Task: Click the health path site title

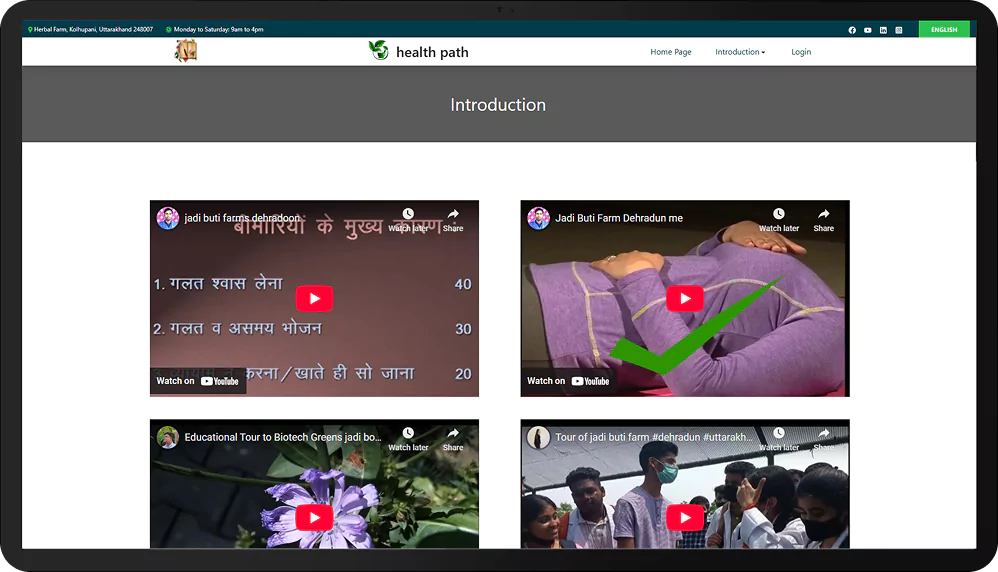Action: pos(432,52)
